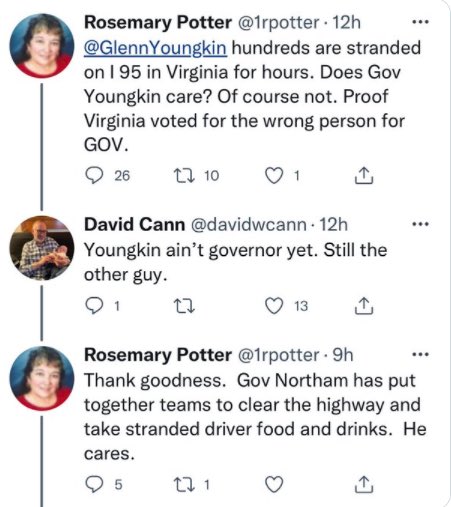Retweet the Gov Northam tweet
Screen dimensions: 451x507
point(184,484)
